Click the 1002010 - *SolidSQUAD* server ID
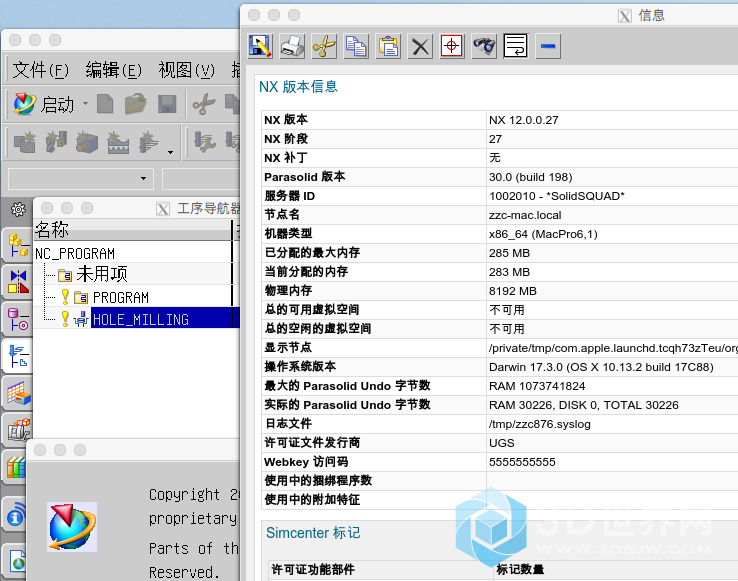The height and width of the screenshot is (581, 738). pyautogui.click(x=556, y=196)
